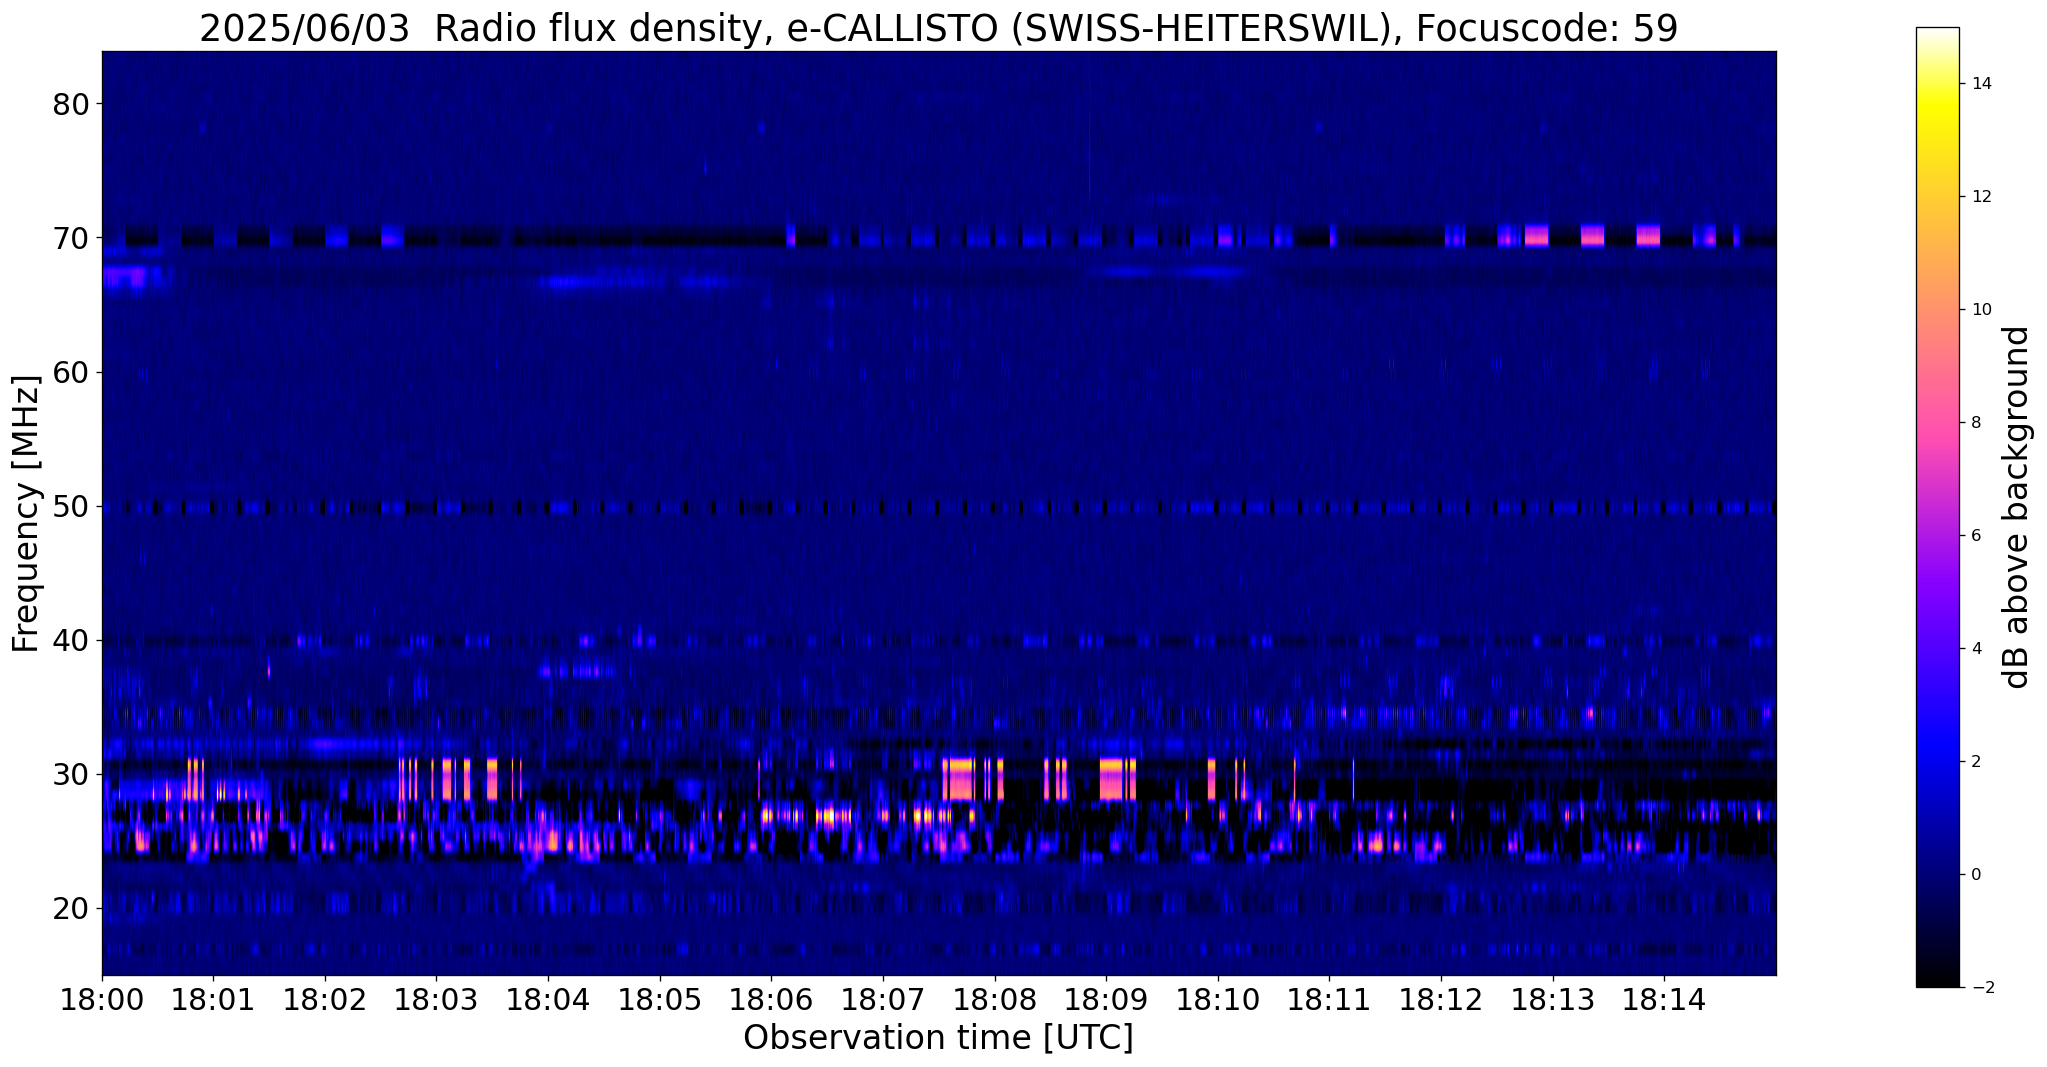Click the 18:06 time tick label
The image size is (2047, 1067).
coord(771,1000)
